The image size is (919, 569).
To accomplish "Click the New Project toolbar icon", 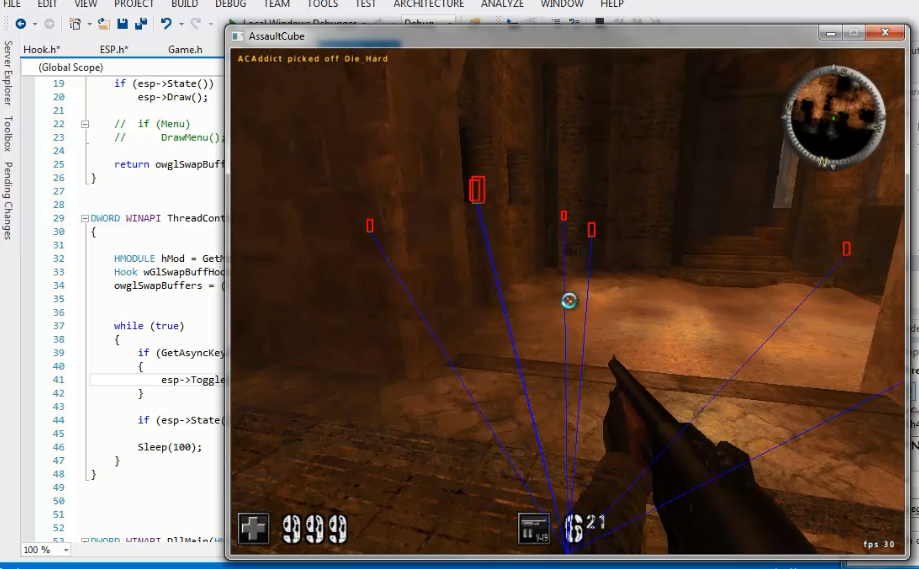I will (75, 24).
